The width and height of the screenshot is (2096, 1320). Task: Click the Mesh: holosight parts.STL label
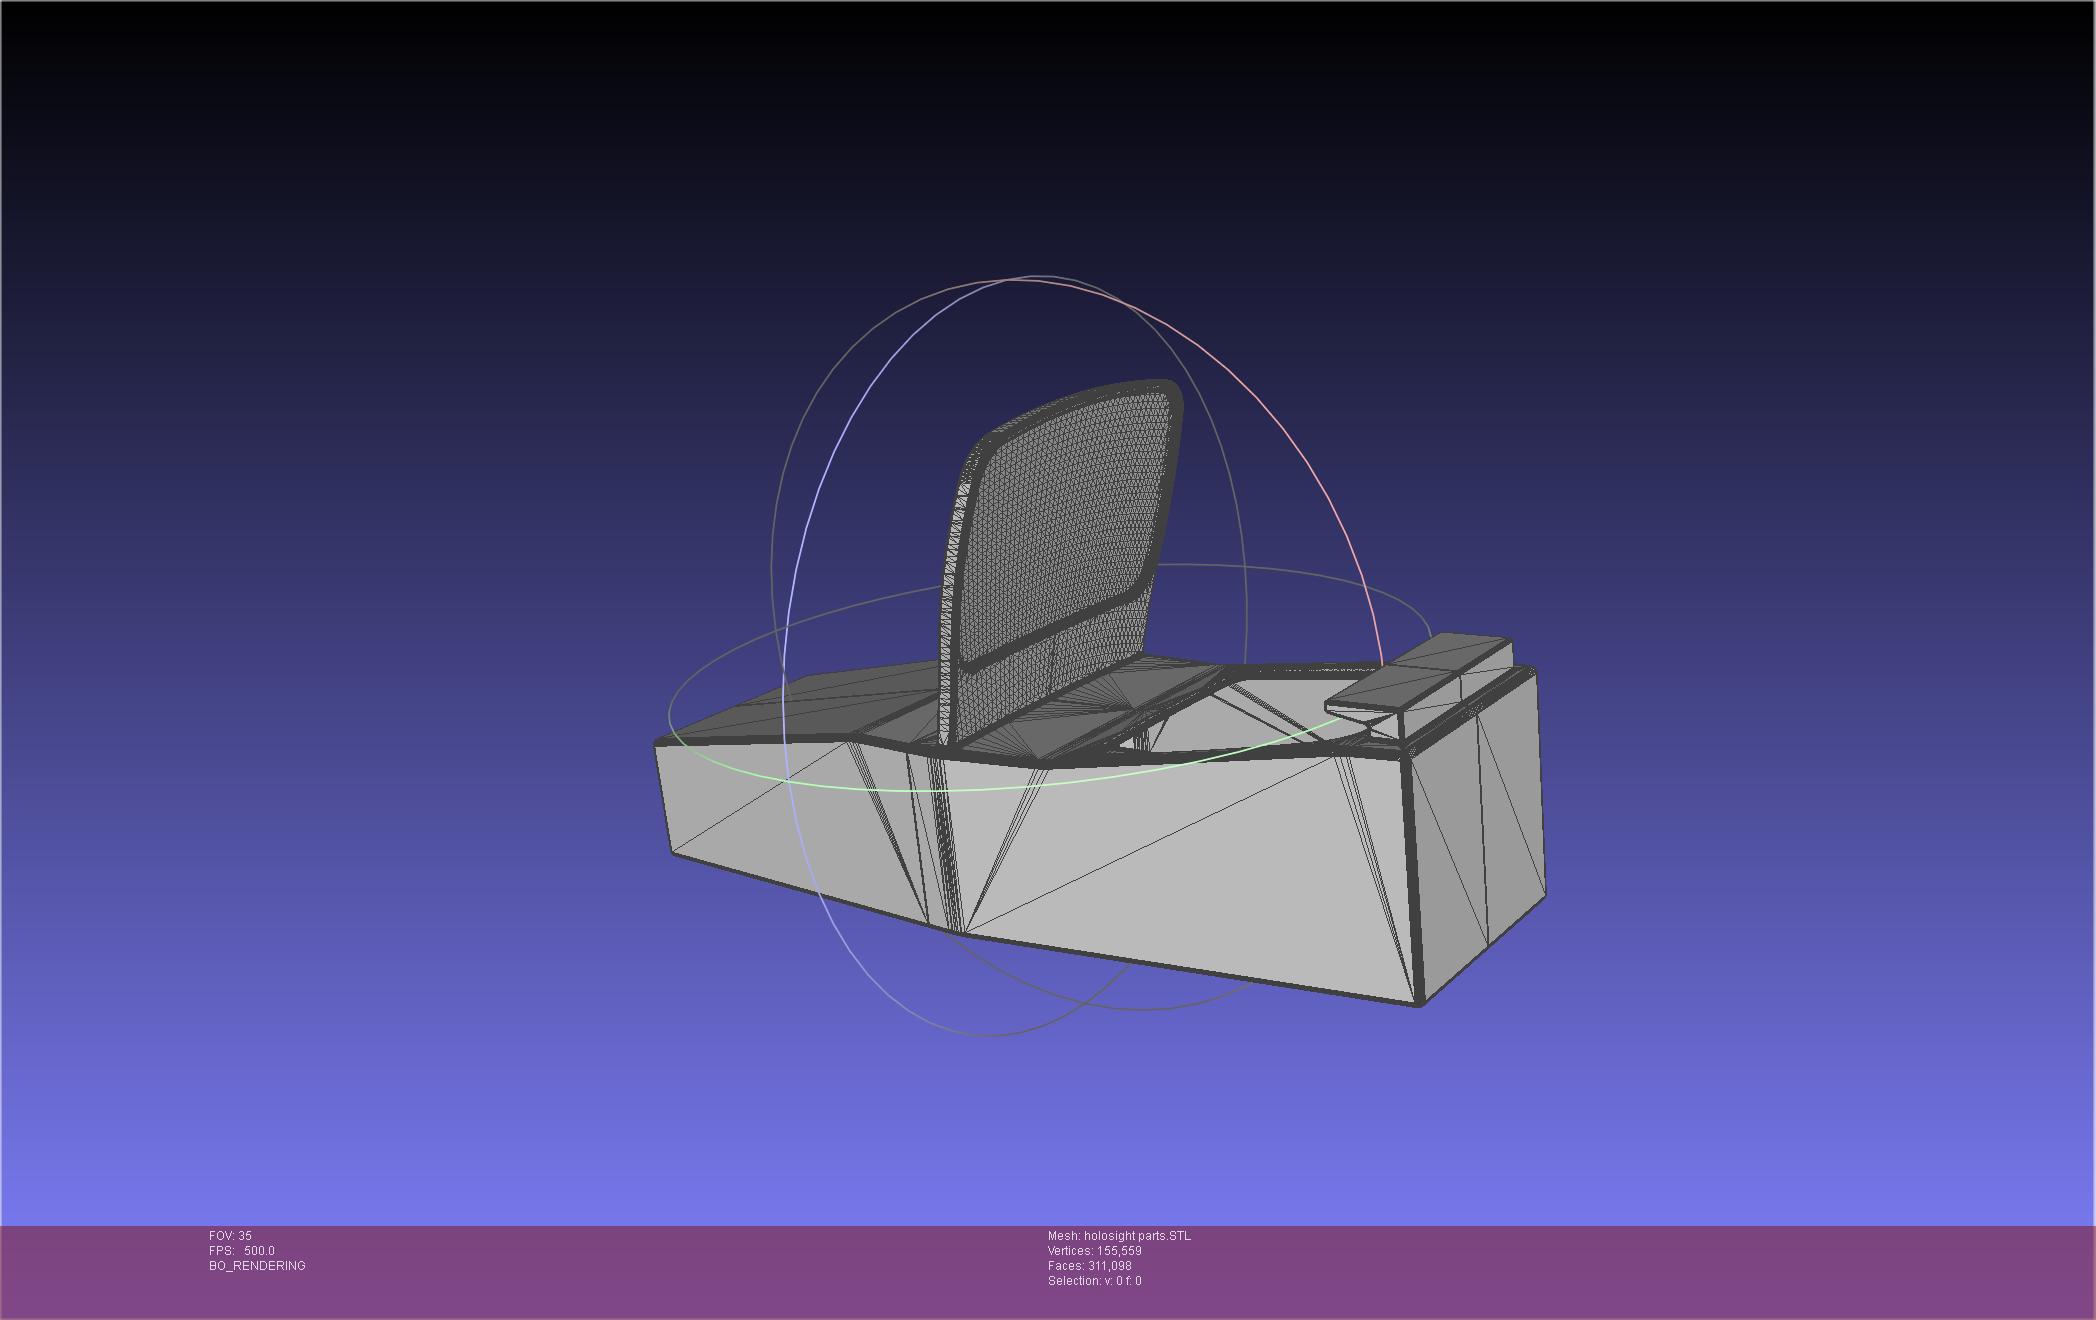1119,1236
